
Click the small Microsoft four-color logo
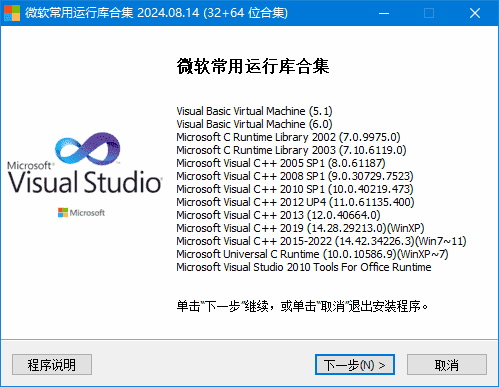(x=63, y=213)
